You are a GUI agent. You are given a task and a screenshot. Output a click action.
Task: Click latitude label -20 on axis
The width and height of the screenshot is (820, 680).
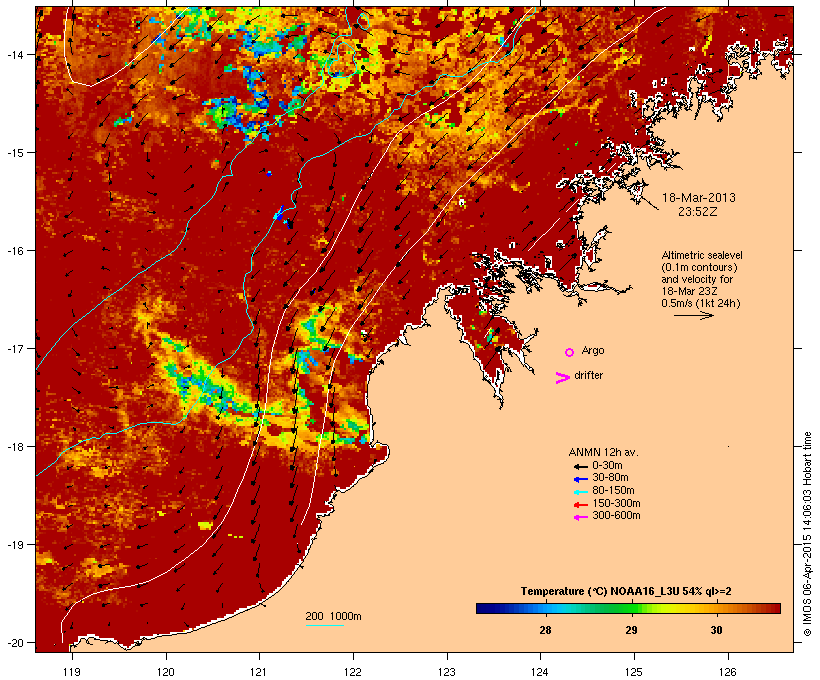(14, 643)
